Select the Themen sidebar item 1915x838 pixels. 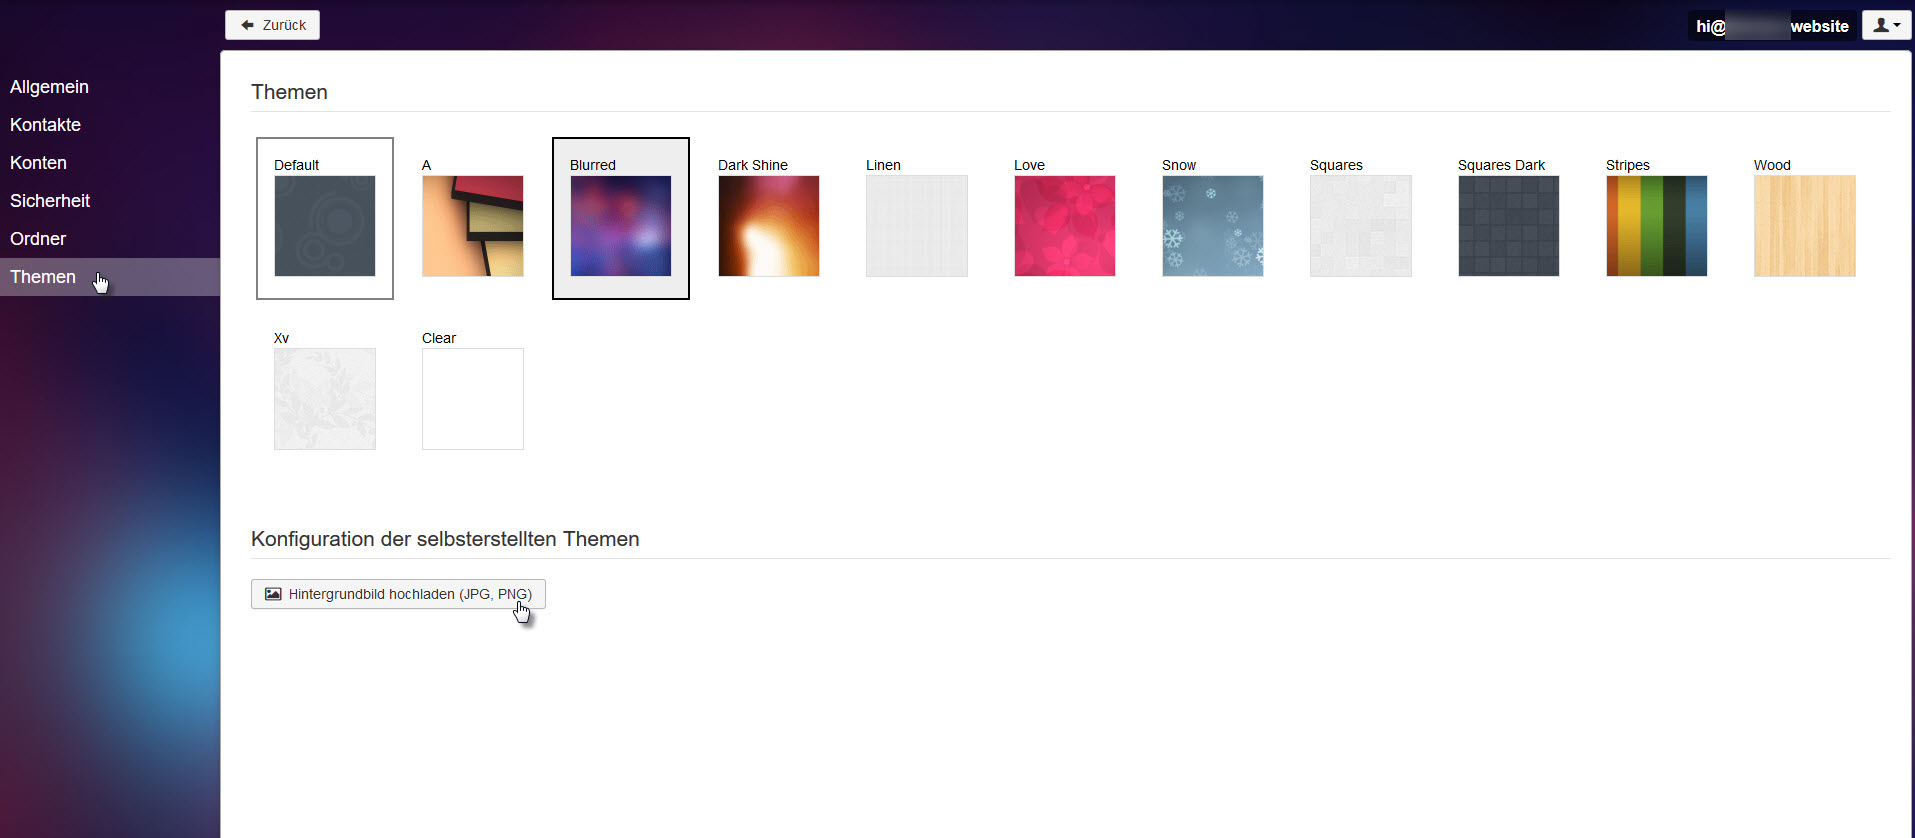[x=43, y=277]
